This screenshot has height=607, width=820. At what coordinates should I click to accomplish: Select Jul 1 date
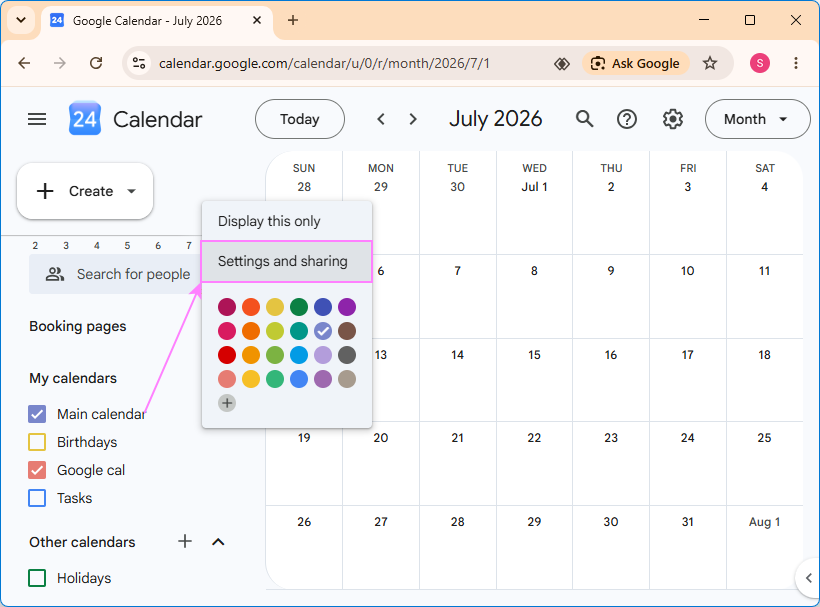pos(534,187)
